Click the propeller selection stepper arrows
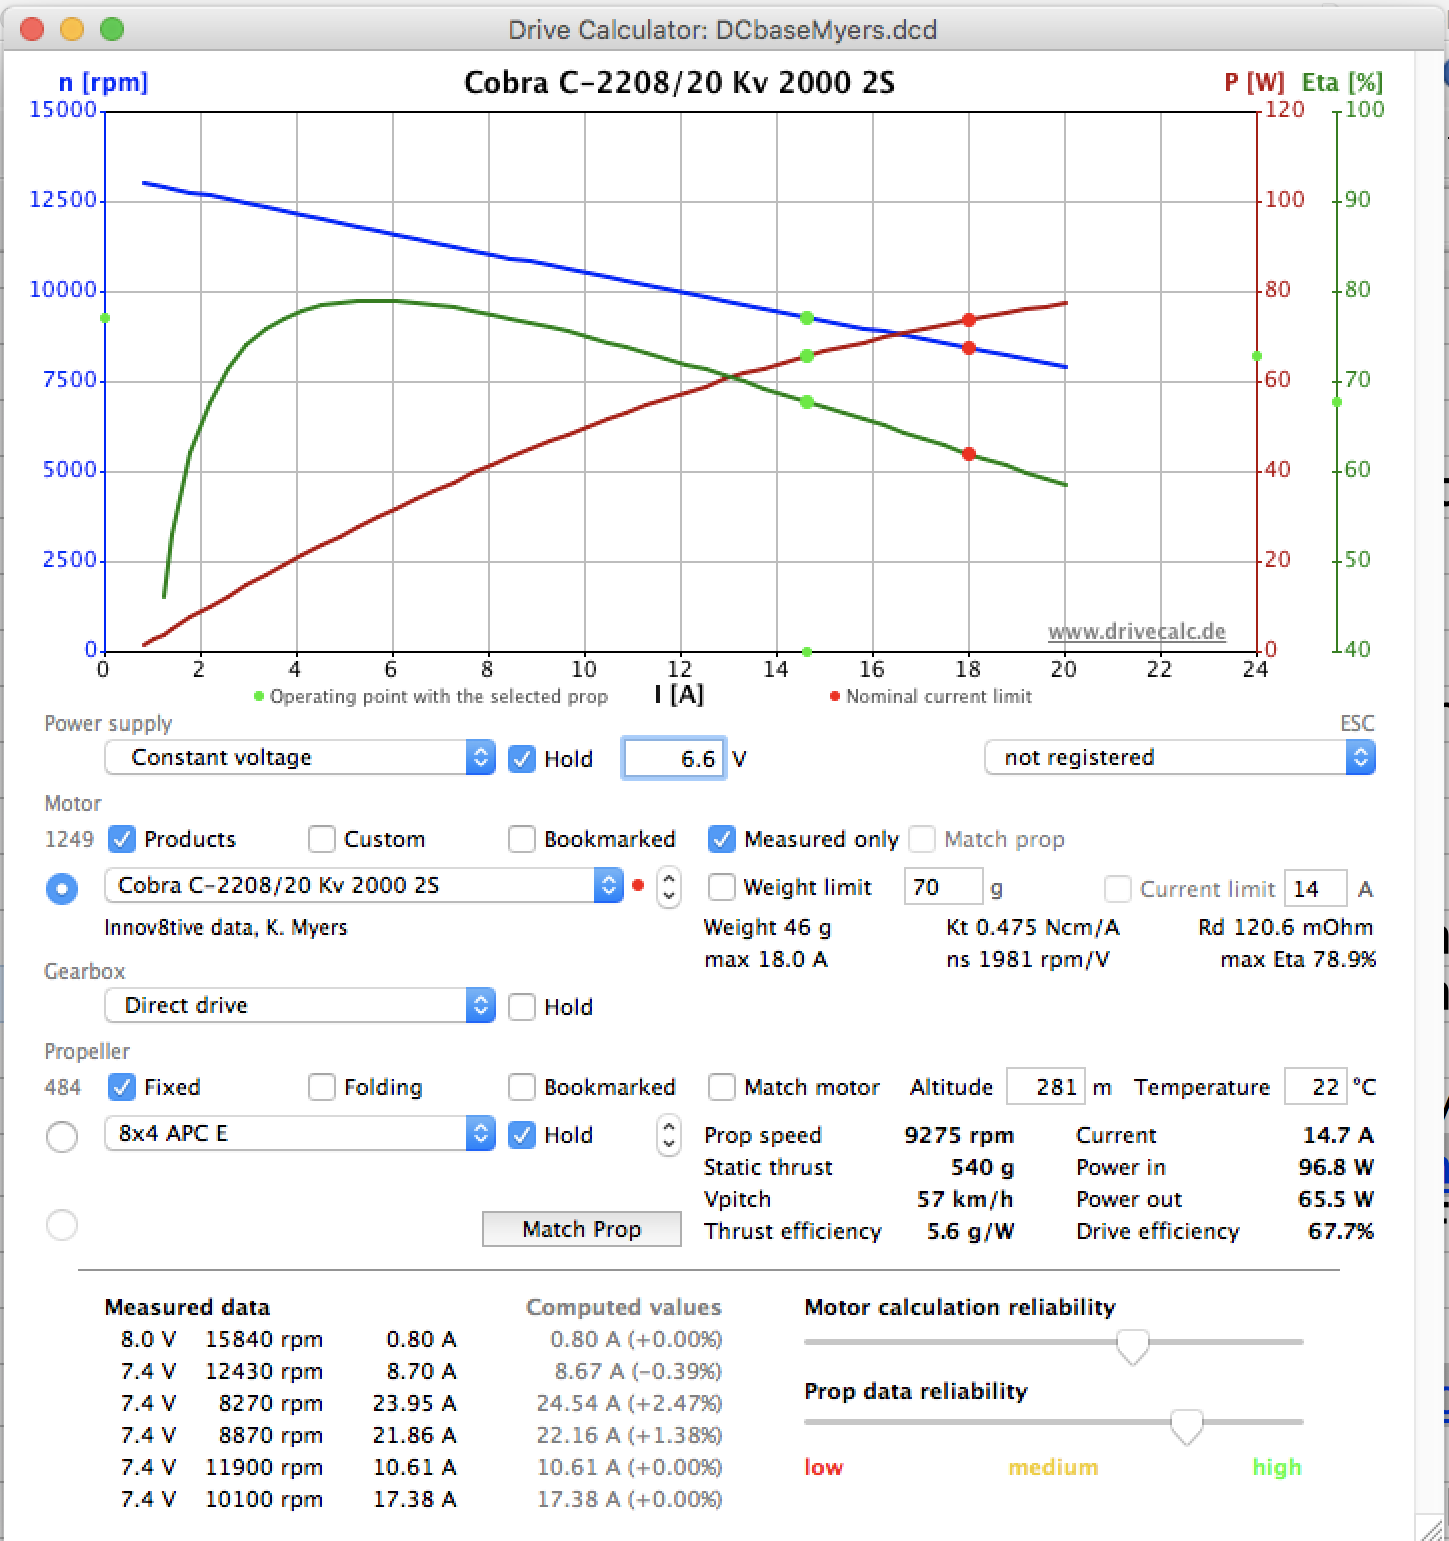Viewport: 1449px width, 1541px height. (x=669, y=1135)
